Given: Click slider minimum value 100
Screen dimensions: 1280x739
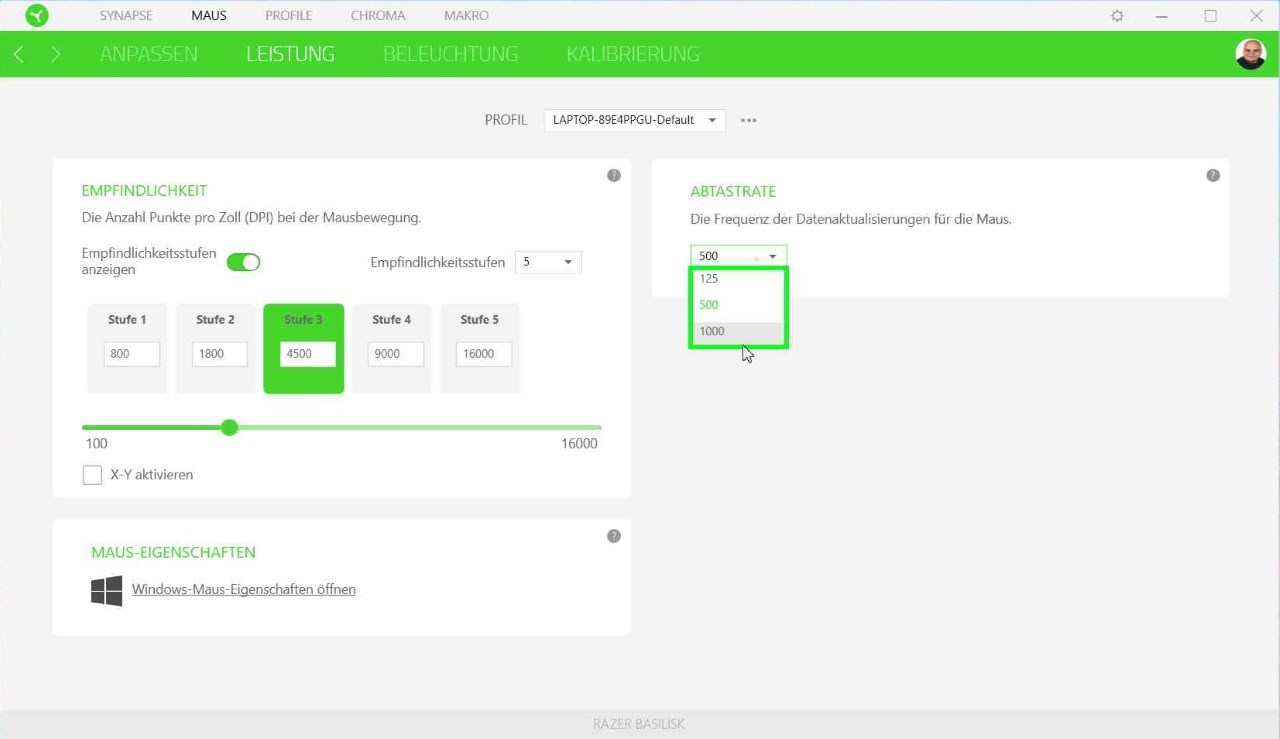Looking at the screenshot, I should (x=97, y=444).
